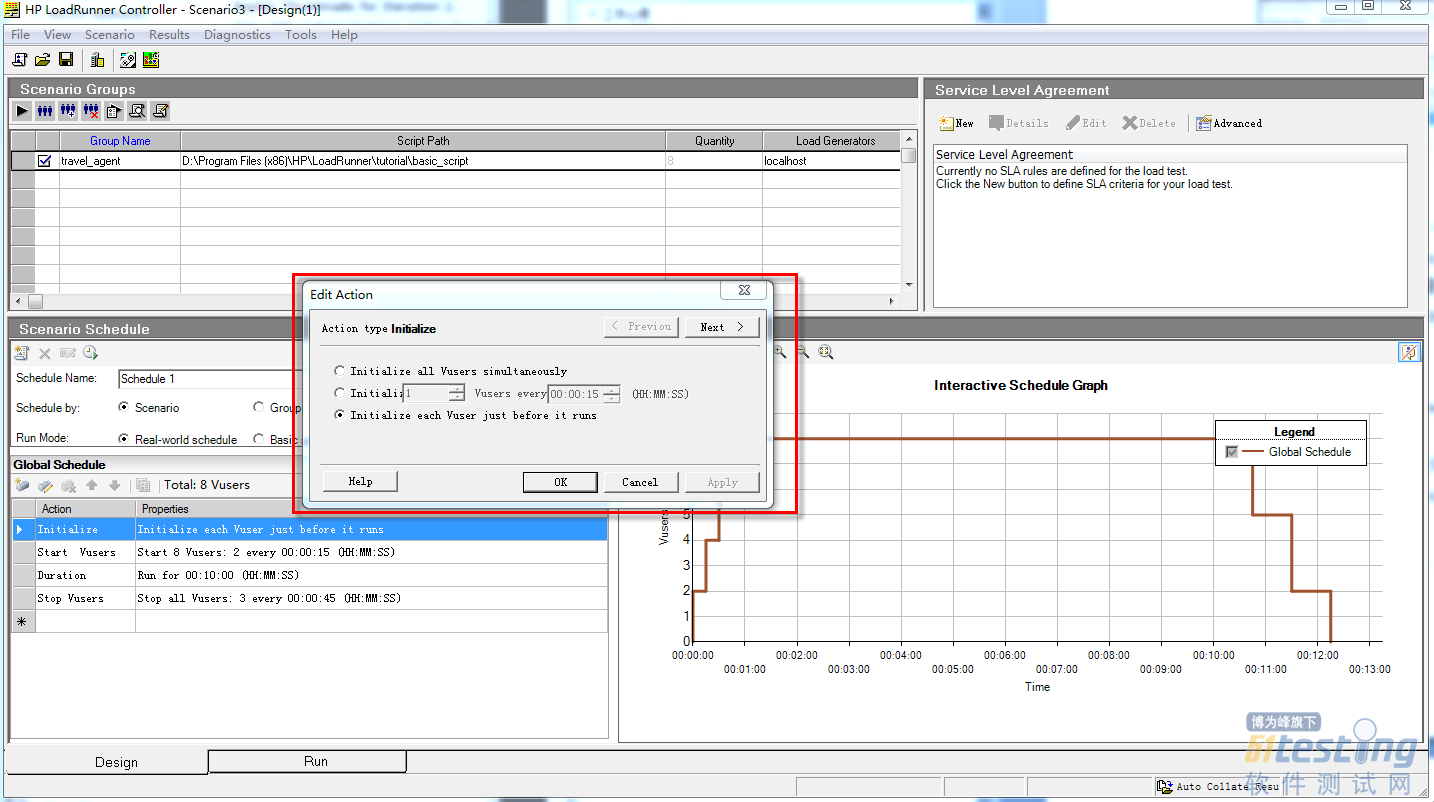Image resolution: width=1434 pixels, height=802 pixels.
Task: Click the Scenario Groups horizontal scrollbar thumb
Action: [x=35, y=301]
